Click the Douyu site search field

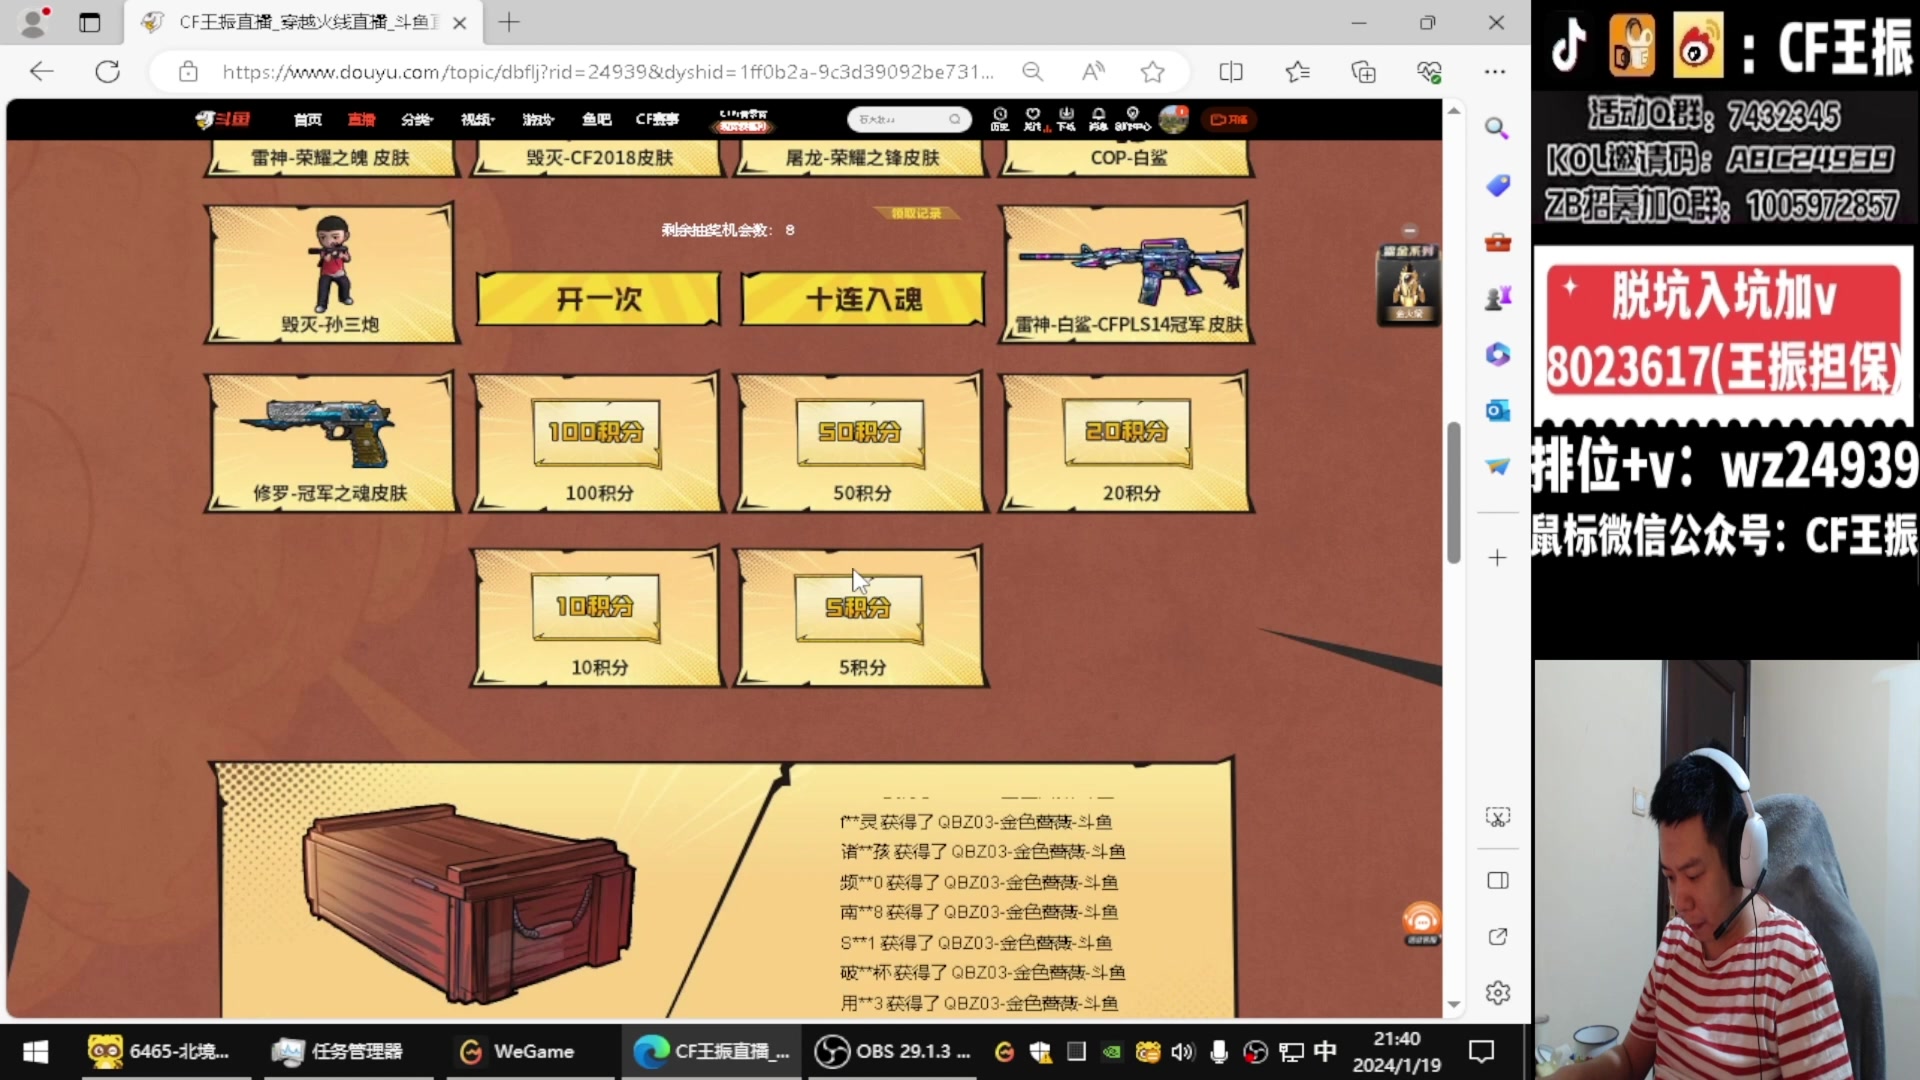tap(900, 119)
